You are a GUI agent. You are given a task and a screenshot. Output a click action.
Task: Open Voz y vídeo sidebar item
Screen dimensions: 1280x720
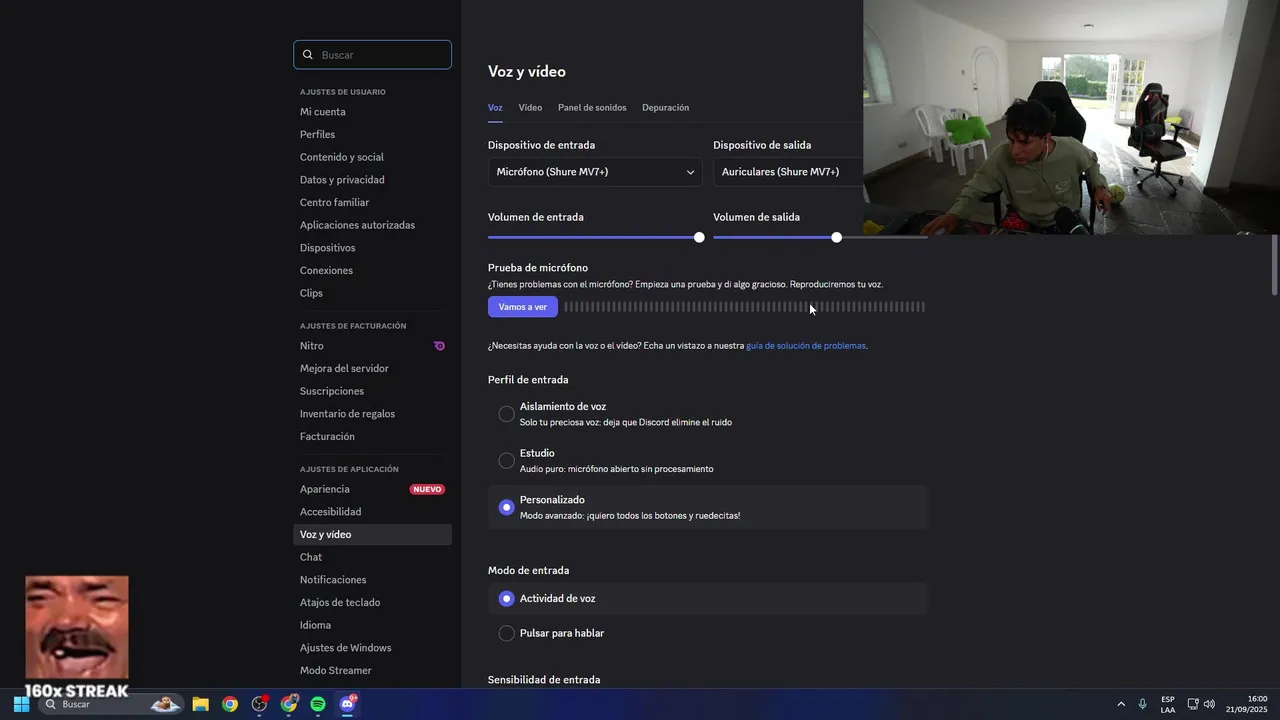point(372,534)
